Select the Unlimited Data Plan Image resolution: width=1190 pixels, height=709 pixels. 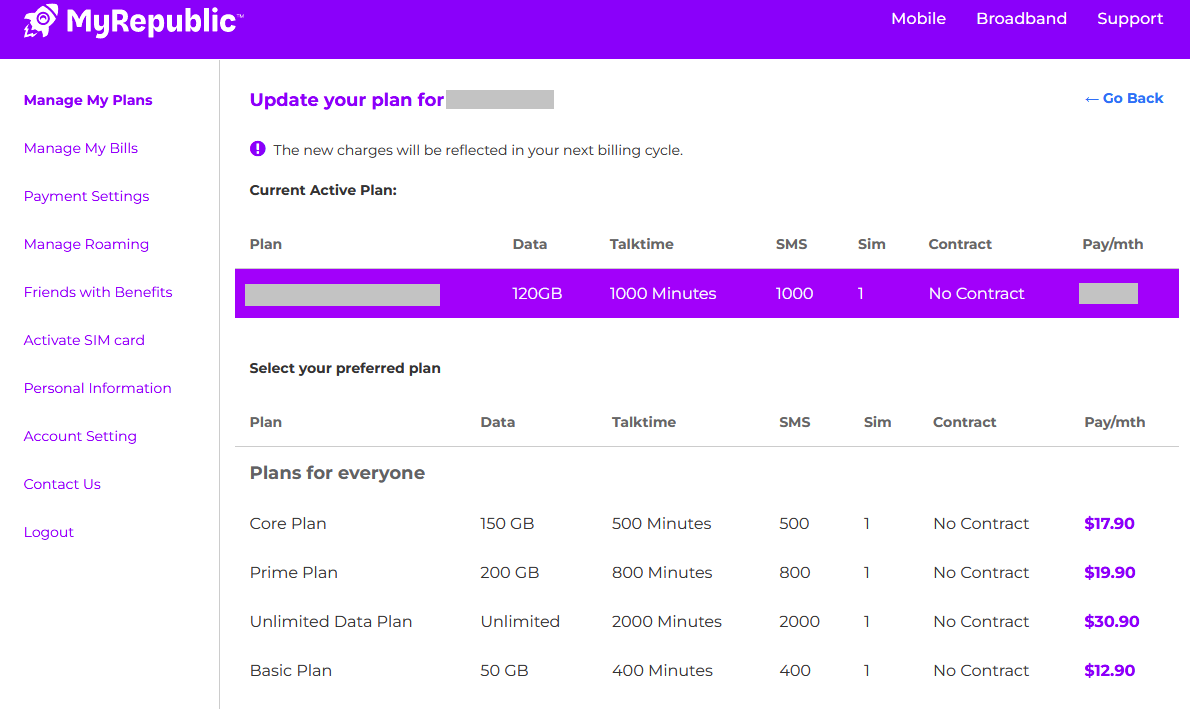tap(331, 621)
